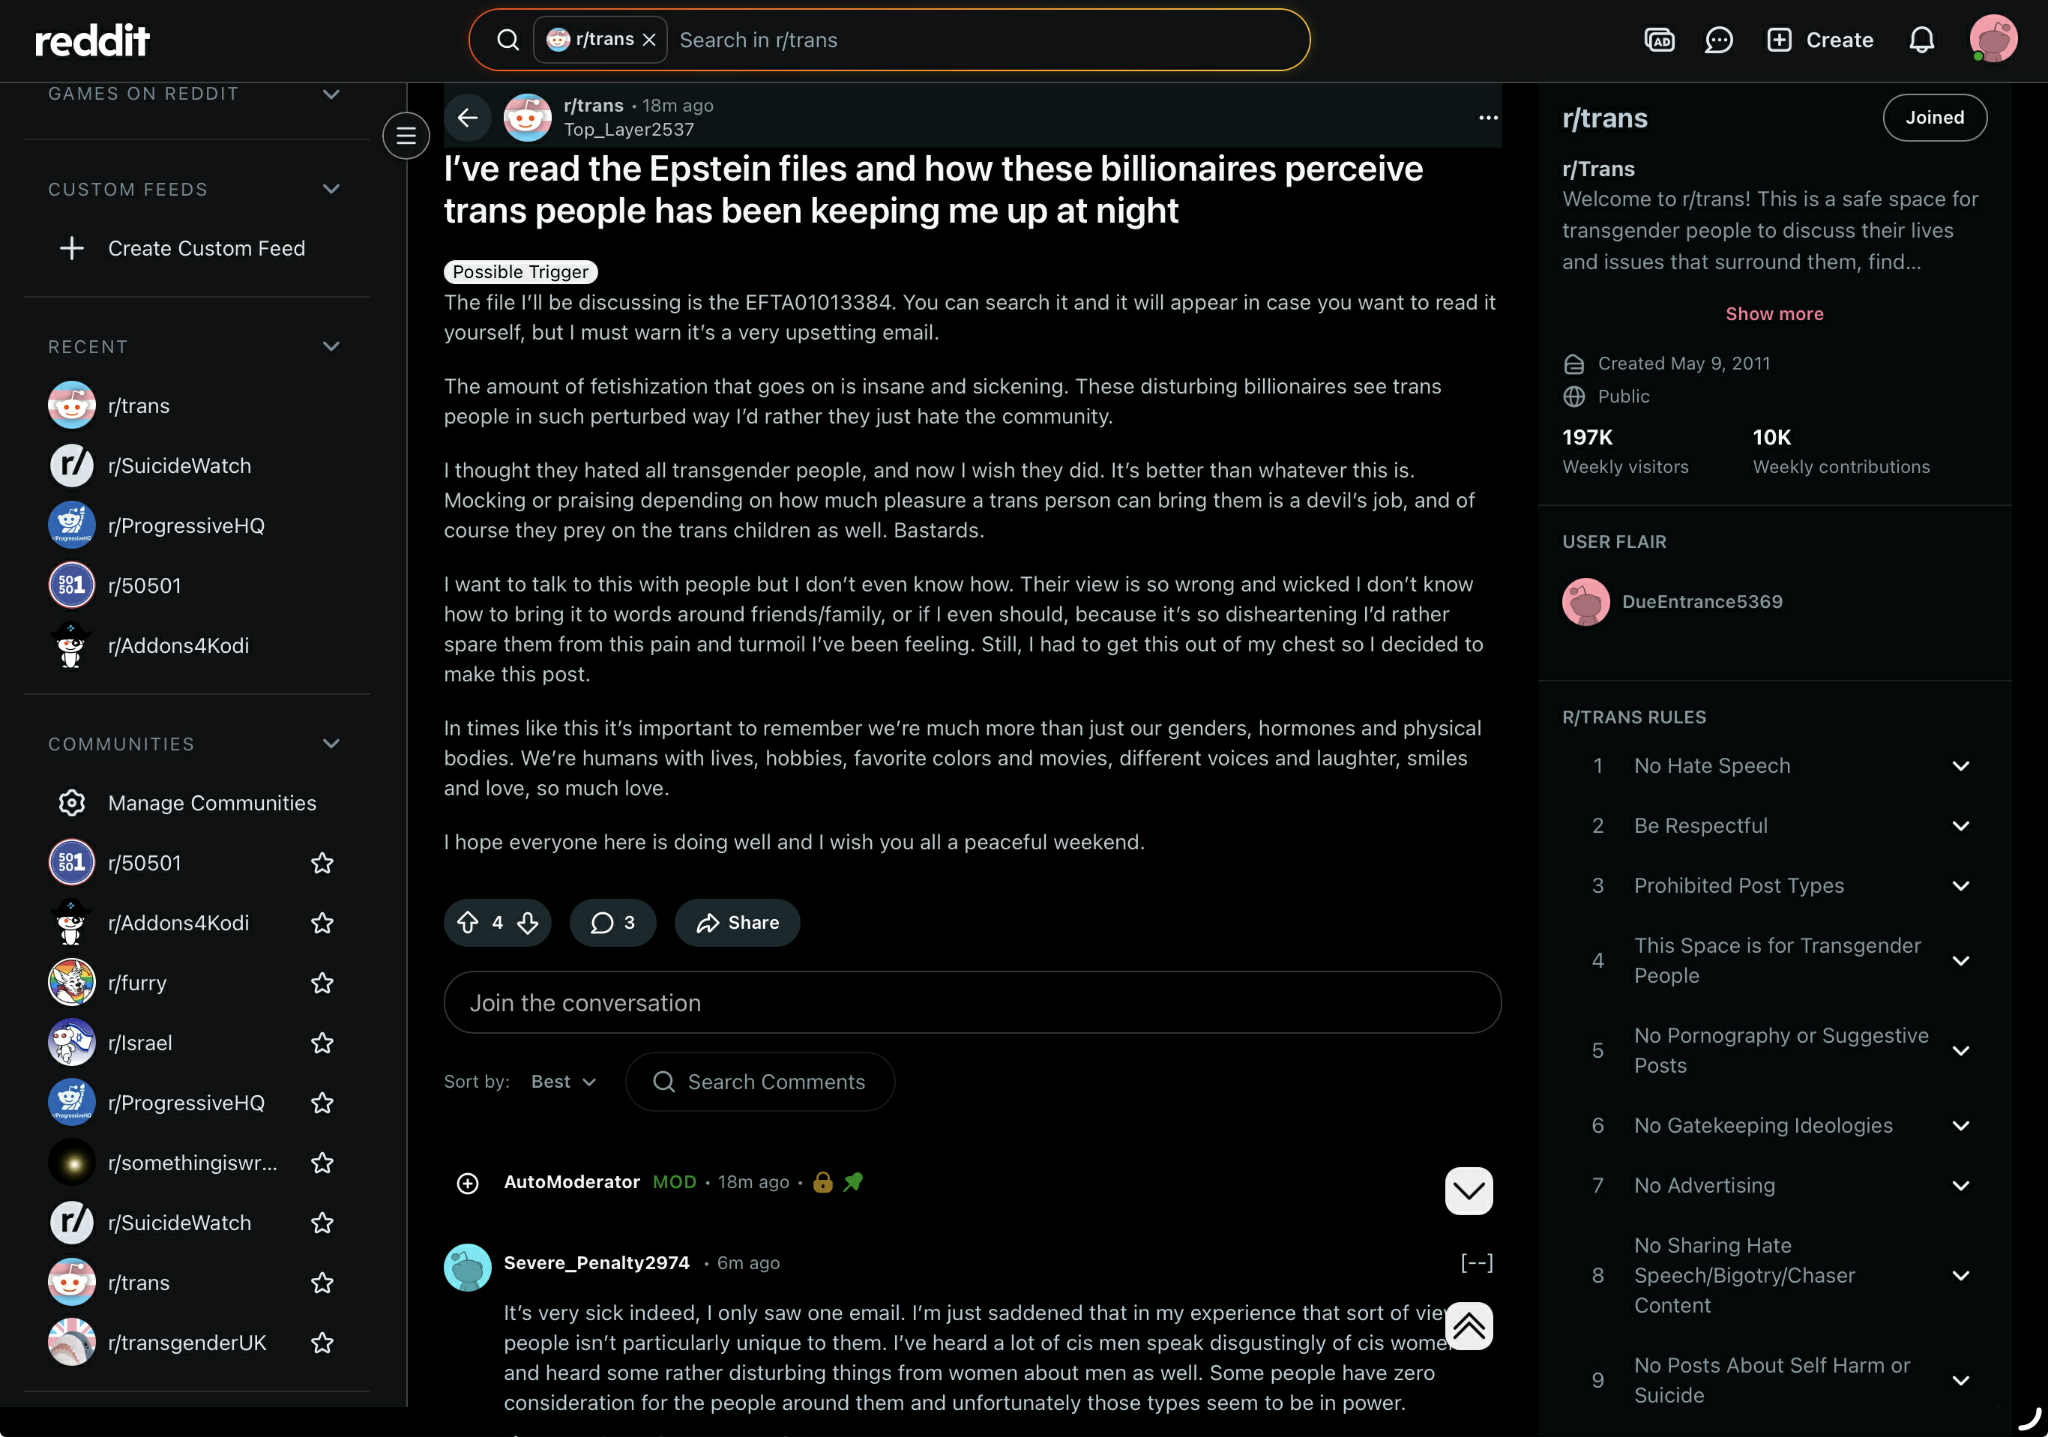
Task: Toggle the star next to r/Israel
Action: [322, 1043]
